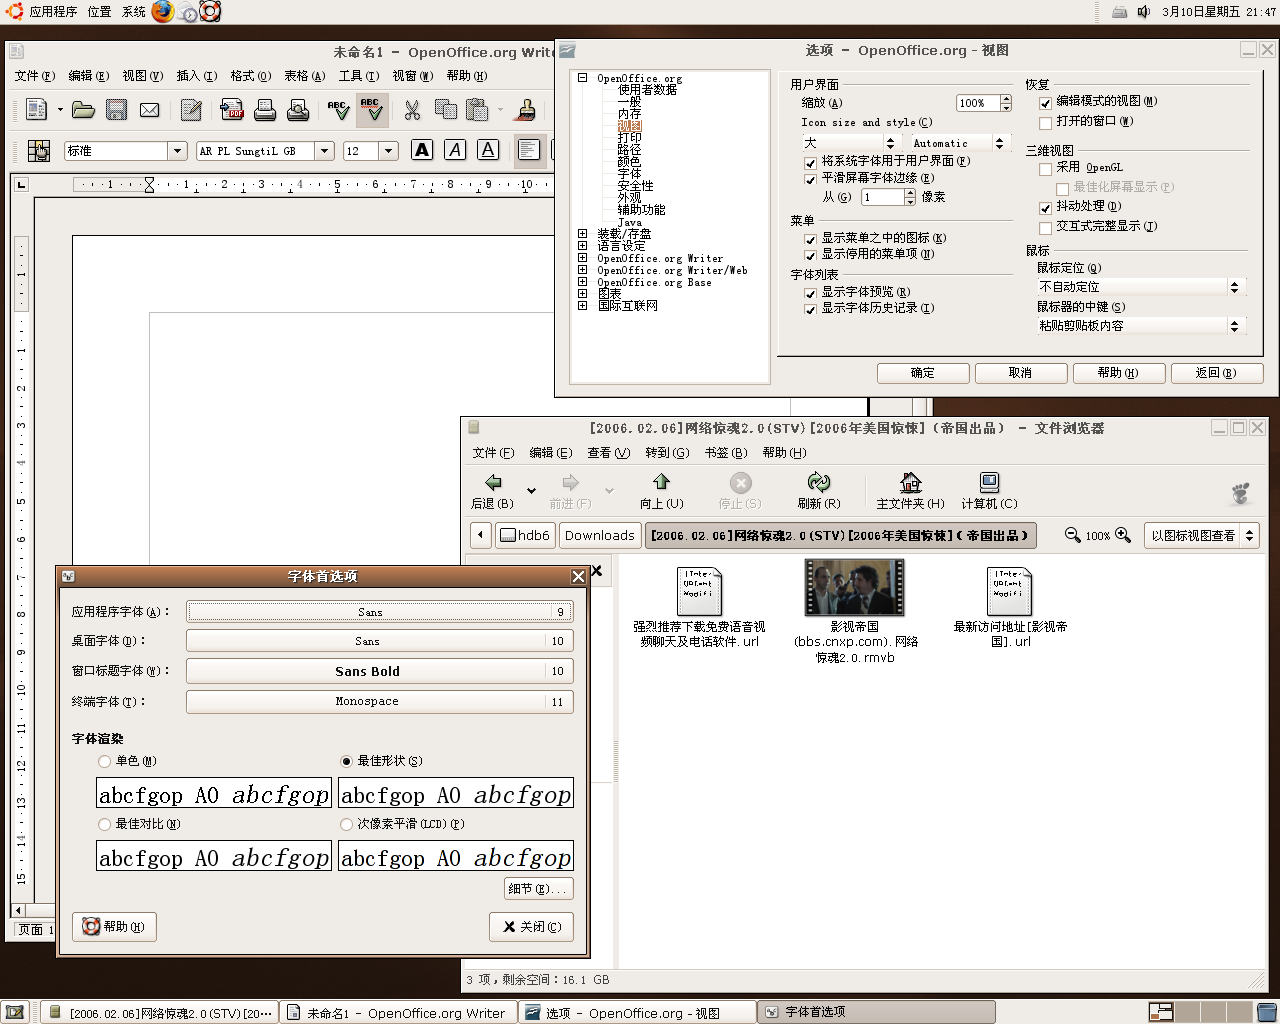This screenshot has width=1280, height=1024.
Task: Toggle show inactive menu items checkbox
Action: 810,255
